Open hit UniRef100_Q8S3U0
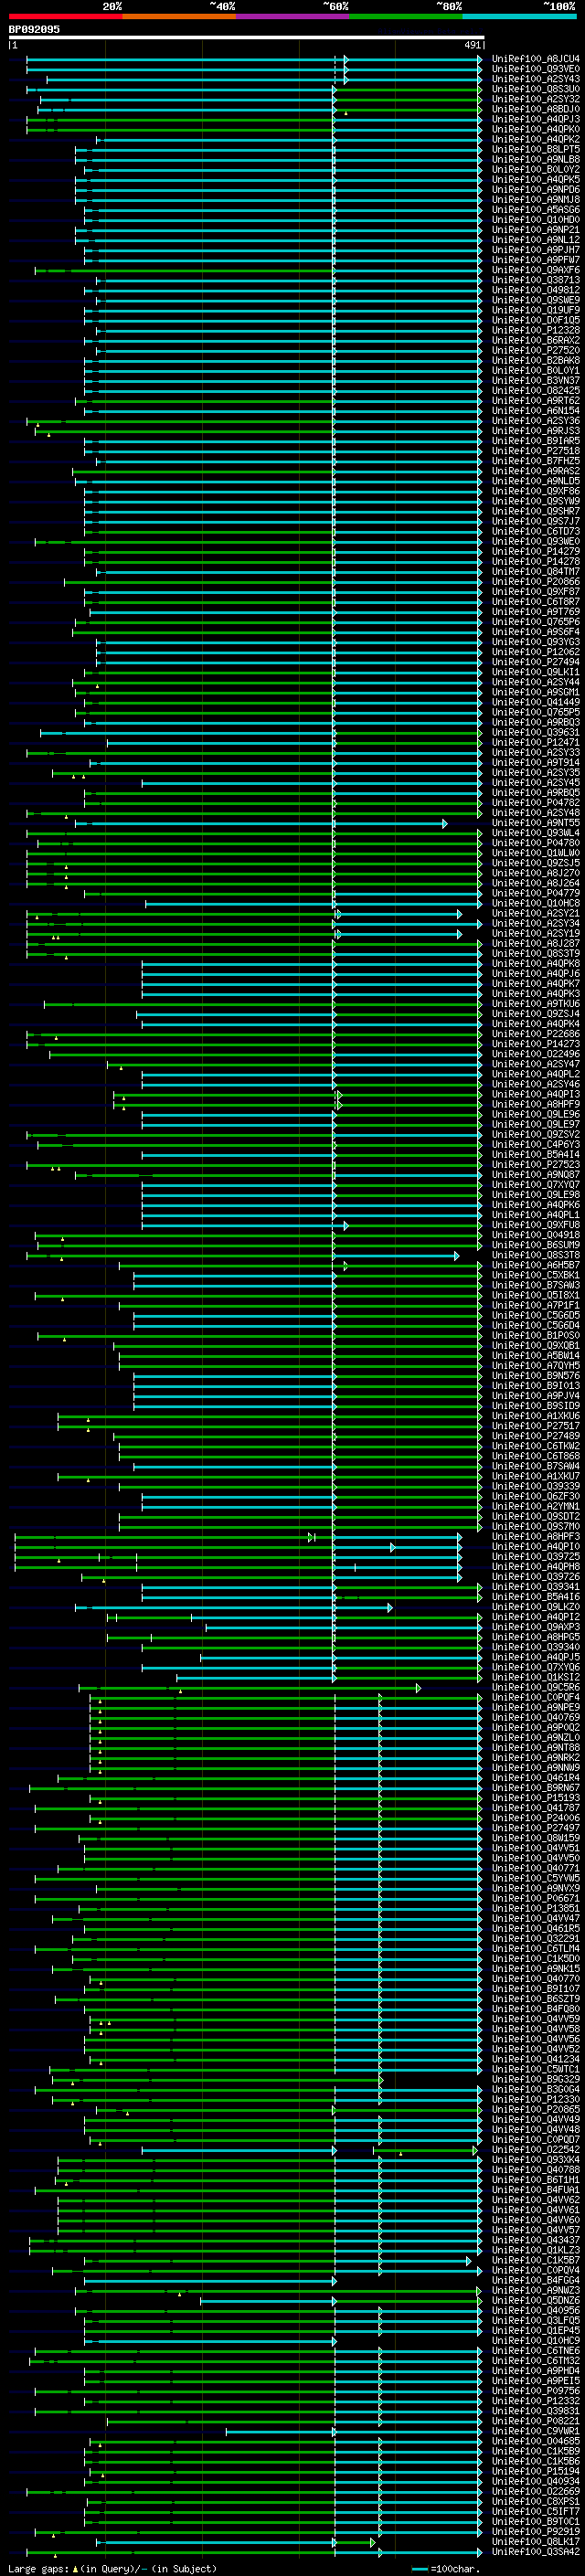 point(536,89)
